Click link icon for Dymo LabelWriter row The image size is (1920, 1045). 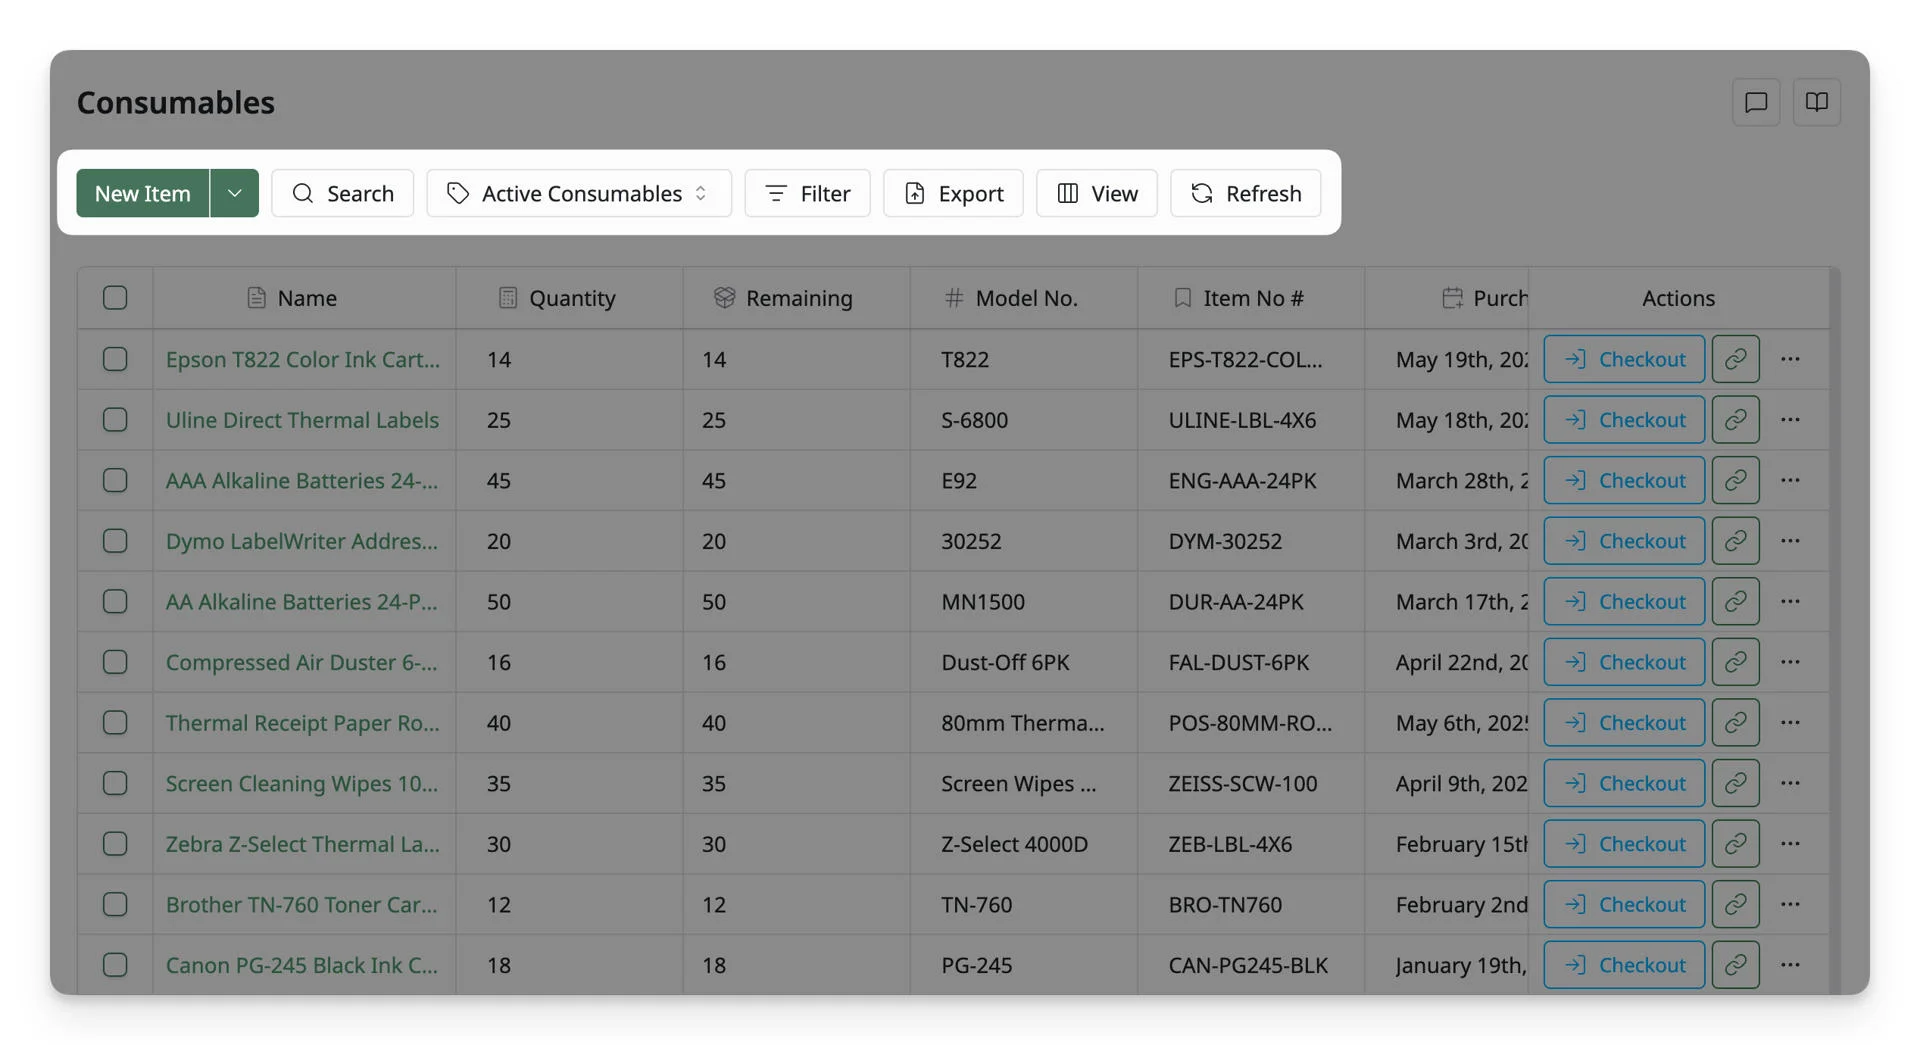tap(1736, 541)
